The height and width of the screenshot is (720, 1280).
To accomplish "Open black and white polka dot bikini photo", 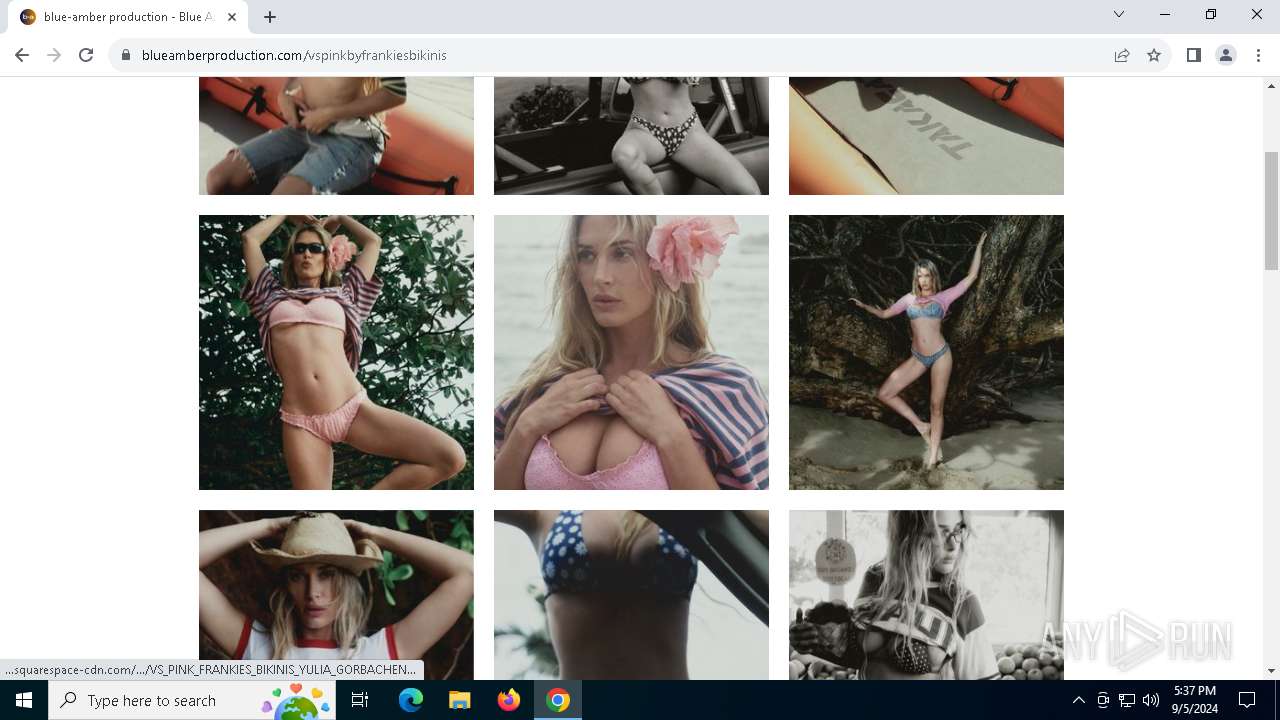I will point(631,136).
